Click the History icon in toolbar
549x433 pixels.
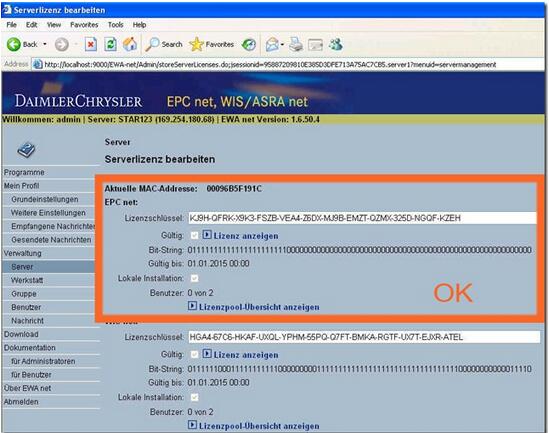[x=249, y=44]
